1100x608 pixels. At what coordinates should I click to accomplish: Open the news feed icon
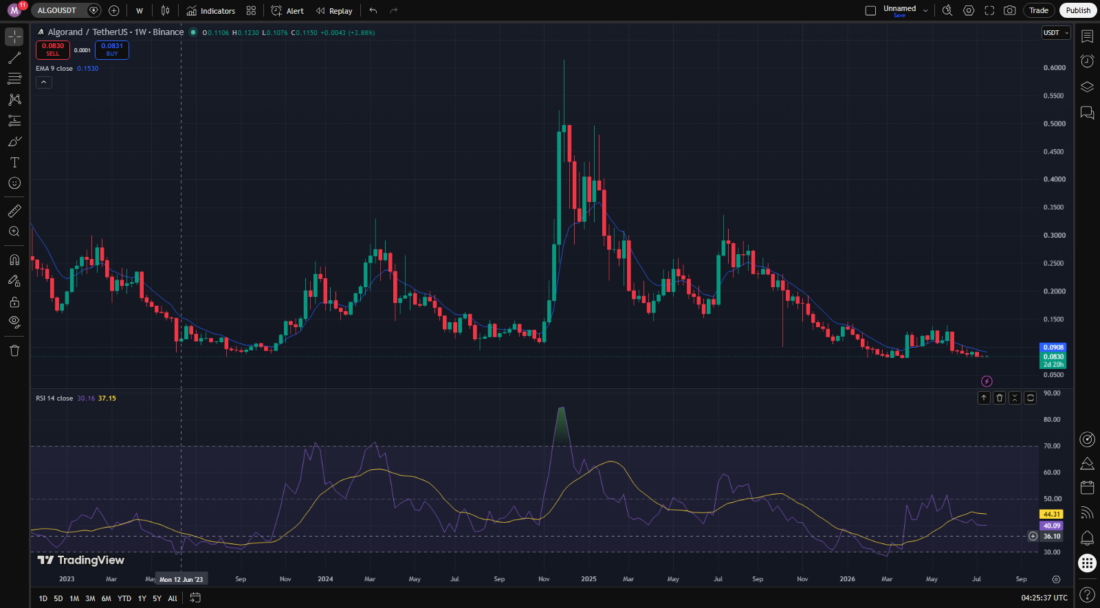[1087, 513]
